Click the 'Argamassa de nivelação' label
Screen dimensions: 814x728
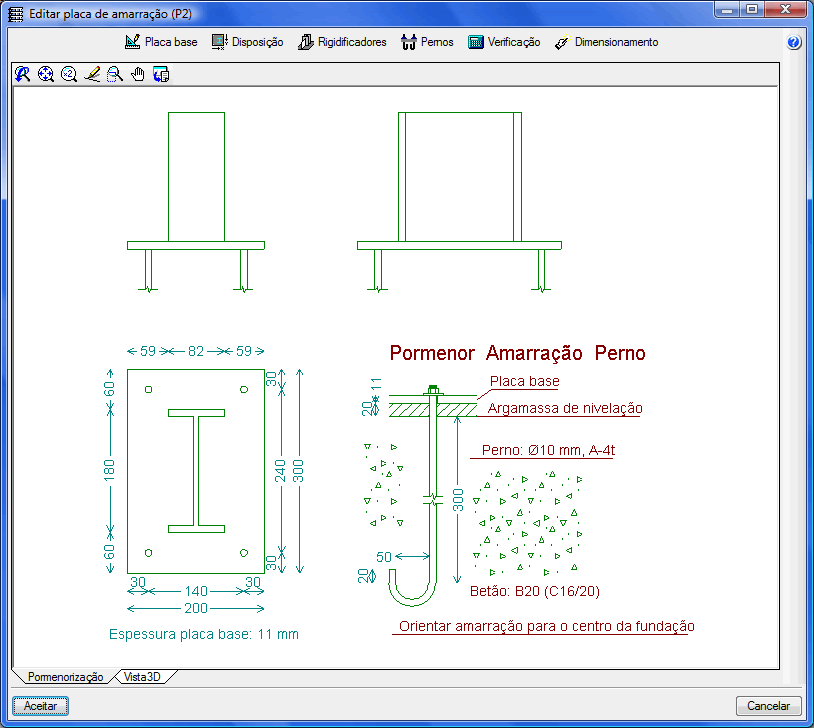point(565,408)
